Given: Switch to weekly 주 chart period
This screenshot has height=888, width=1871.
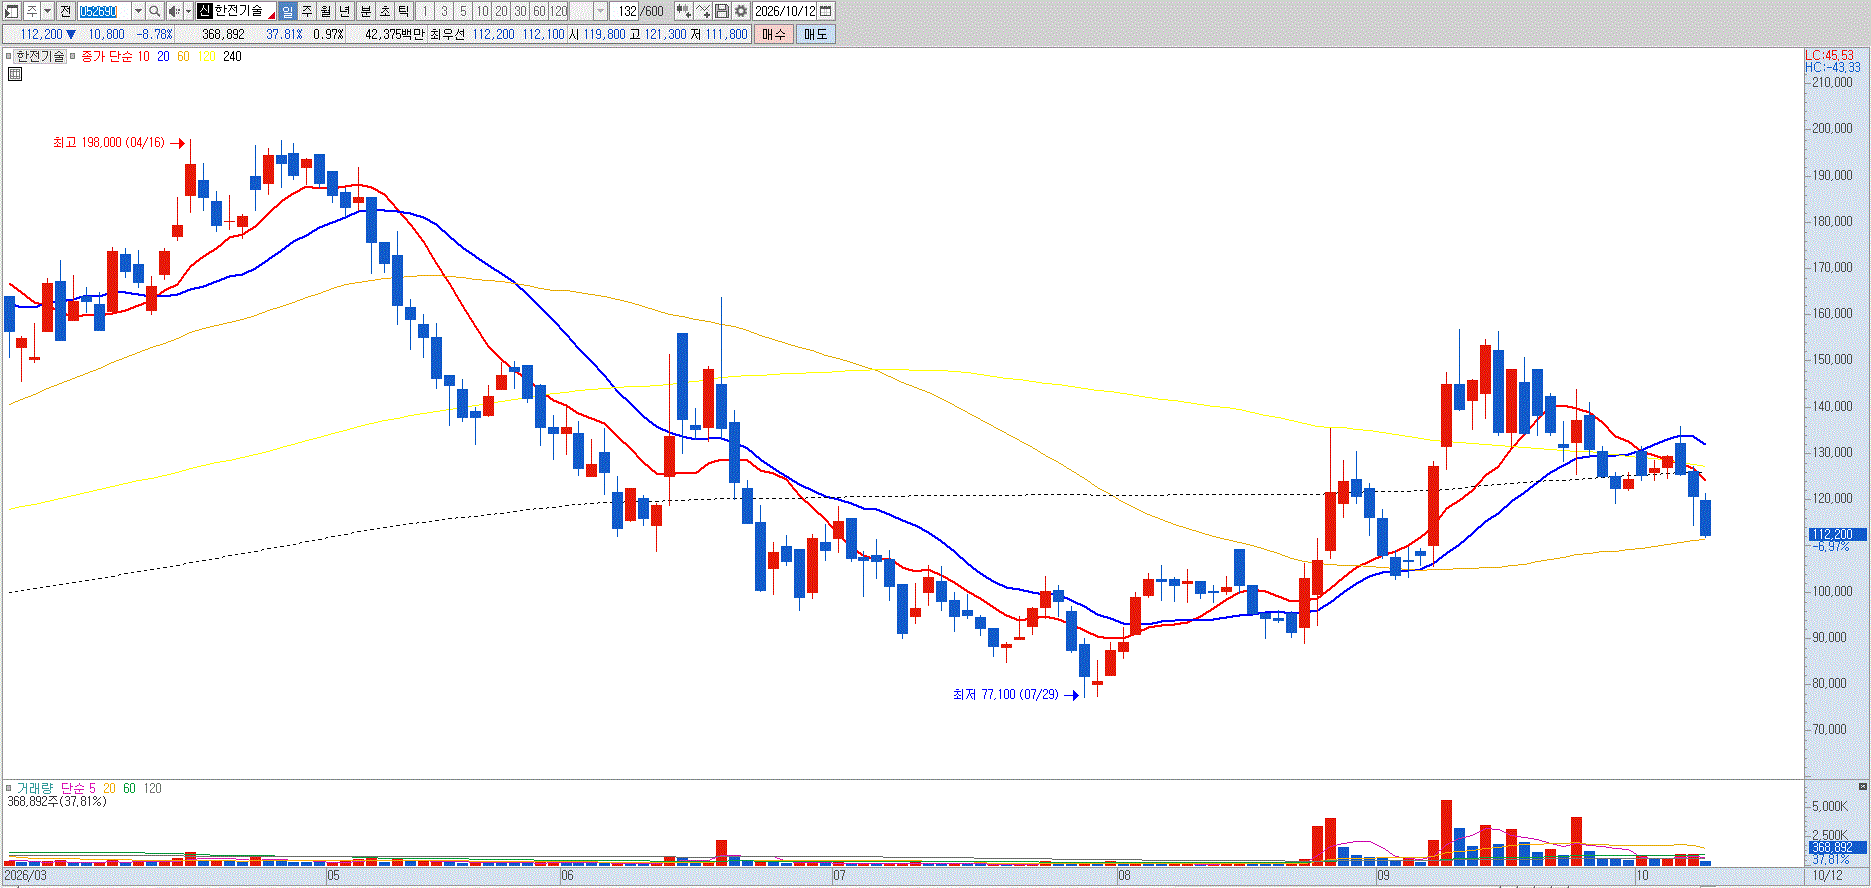Looking at the screenshot, I should tap(307, 11).
